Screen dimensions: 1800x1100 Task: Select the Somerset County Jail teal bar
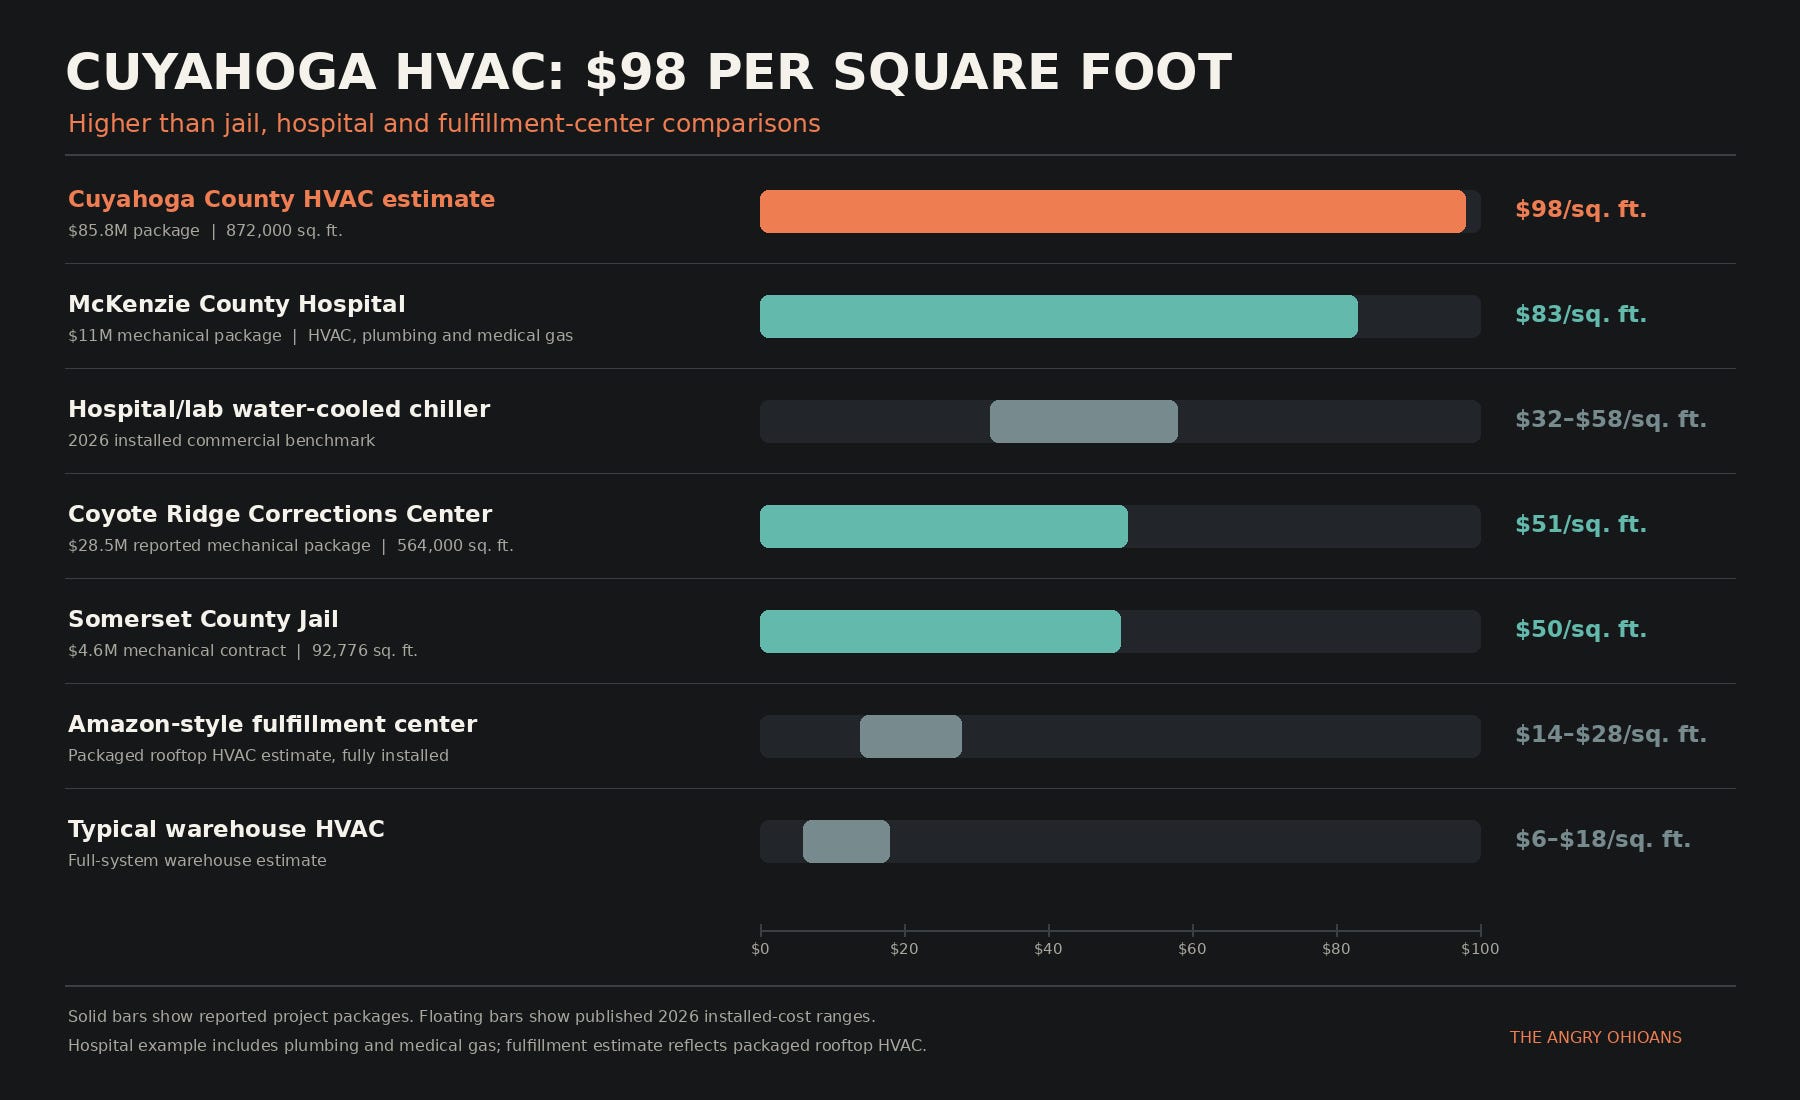tap(940, 632)
